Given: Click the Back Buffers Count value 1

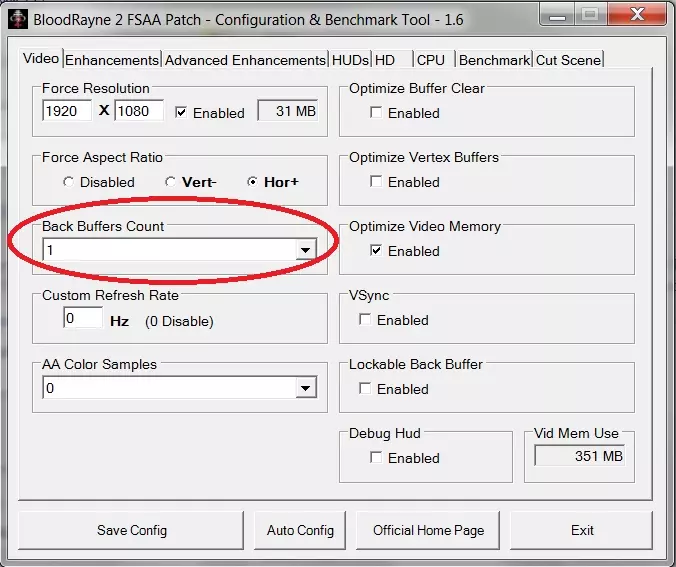Looking at the screenshot, I should click(x=50, y=250).
